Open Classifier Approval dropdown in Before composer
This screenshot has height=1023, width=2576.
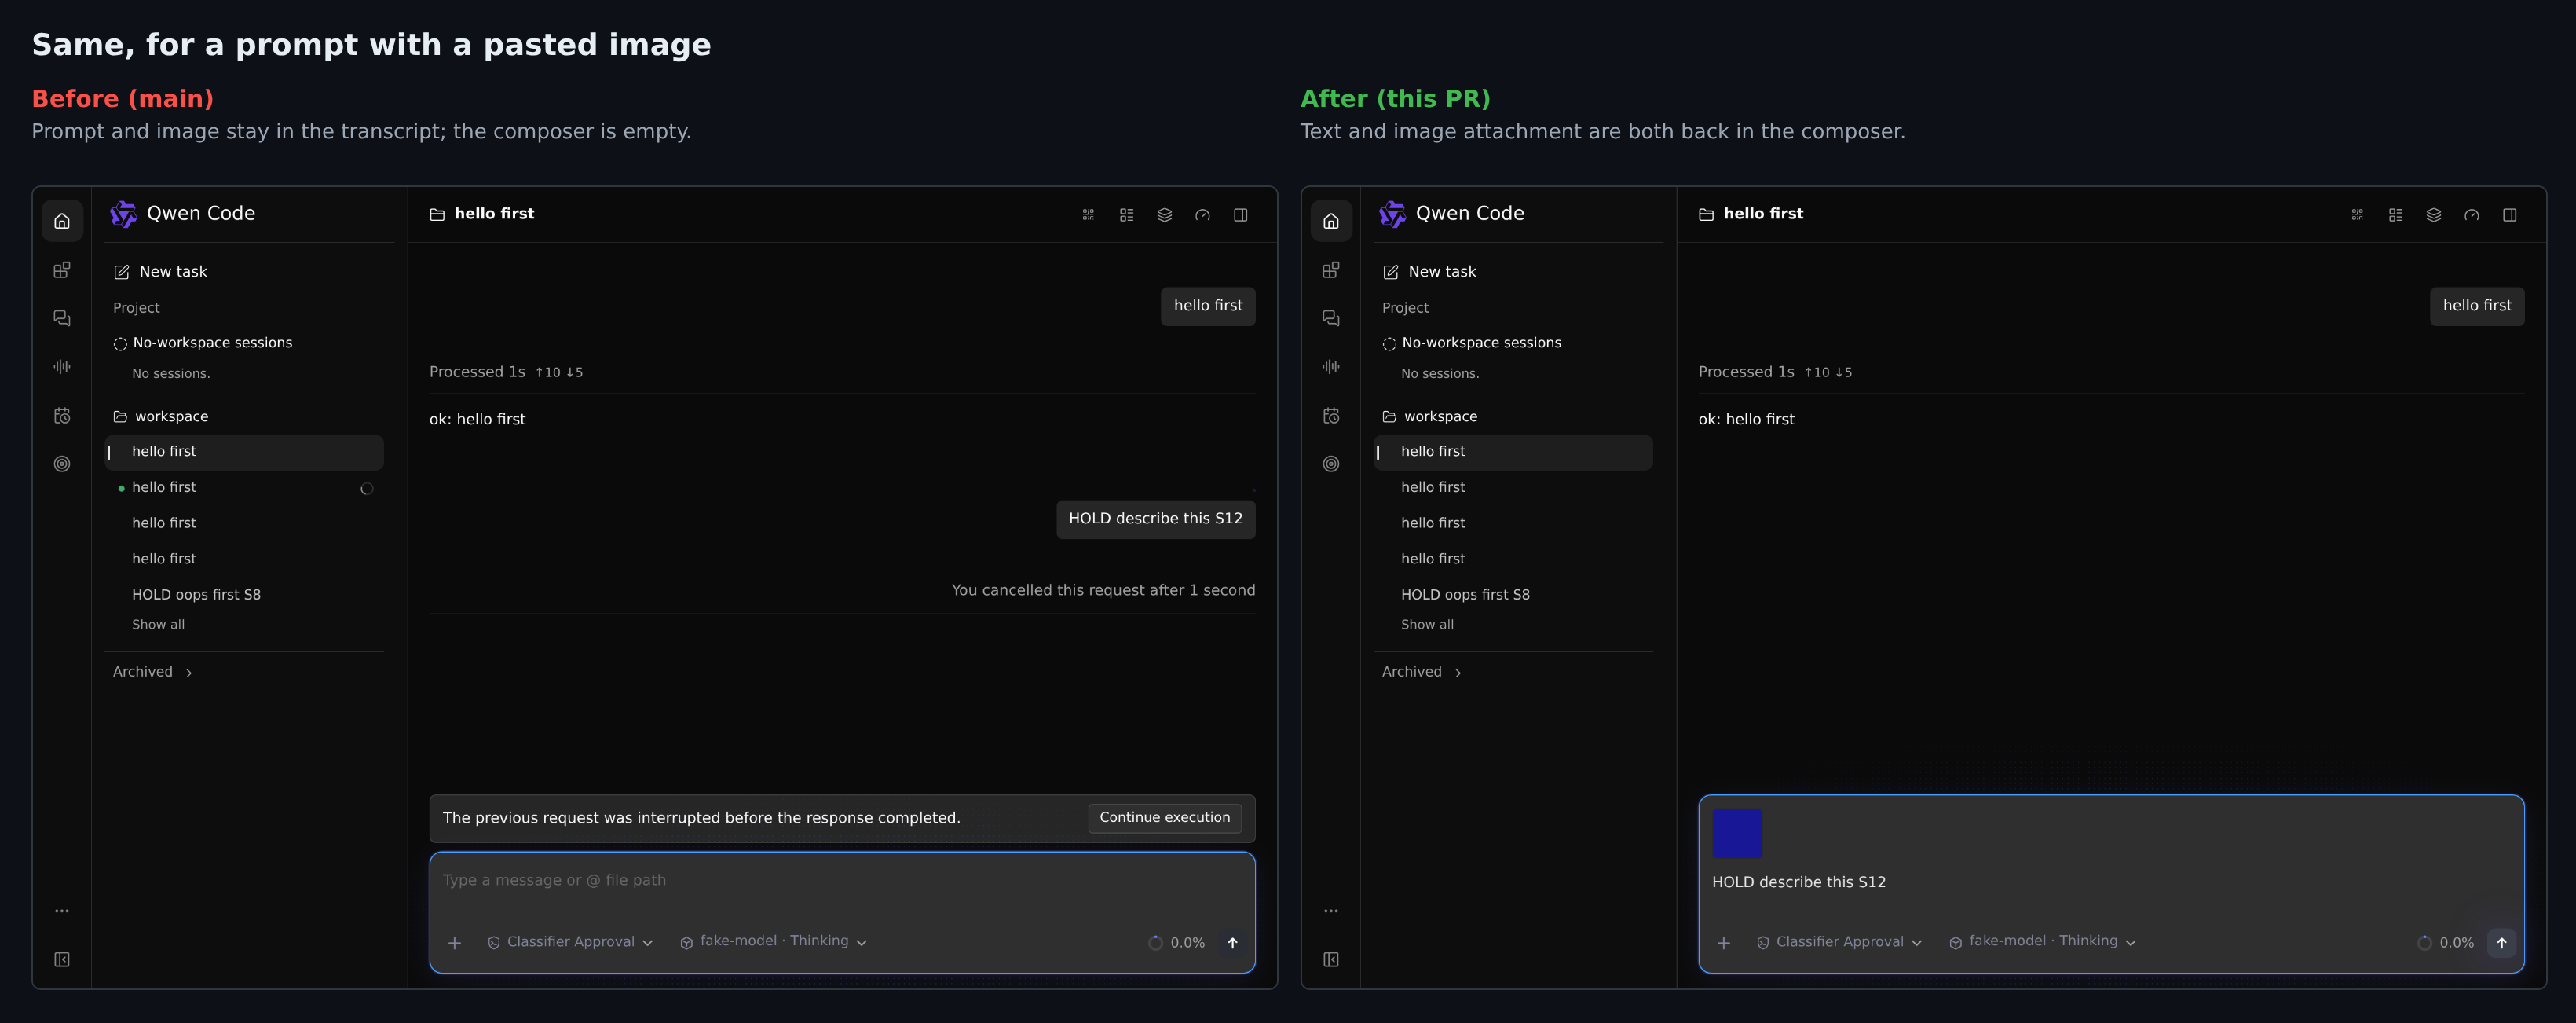pos(571,942)
